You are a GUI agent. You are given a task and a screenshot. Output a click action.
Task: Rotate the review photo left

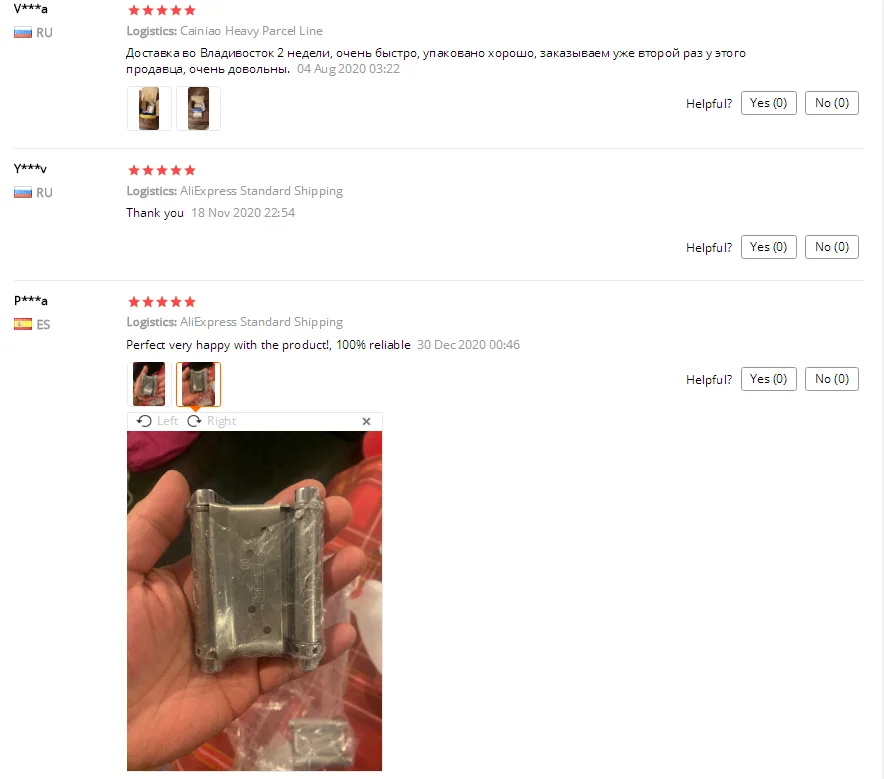pos(157,421)
